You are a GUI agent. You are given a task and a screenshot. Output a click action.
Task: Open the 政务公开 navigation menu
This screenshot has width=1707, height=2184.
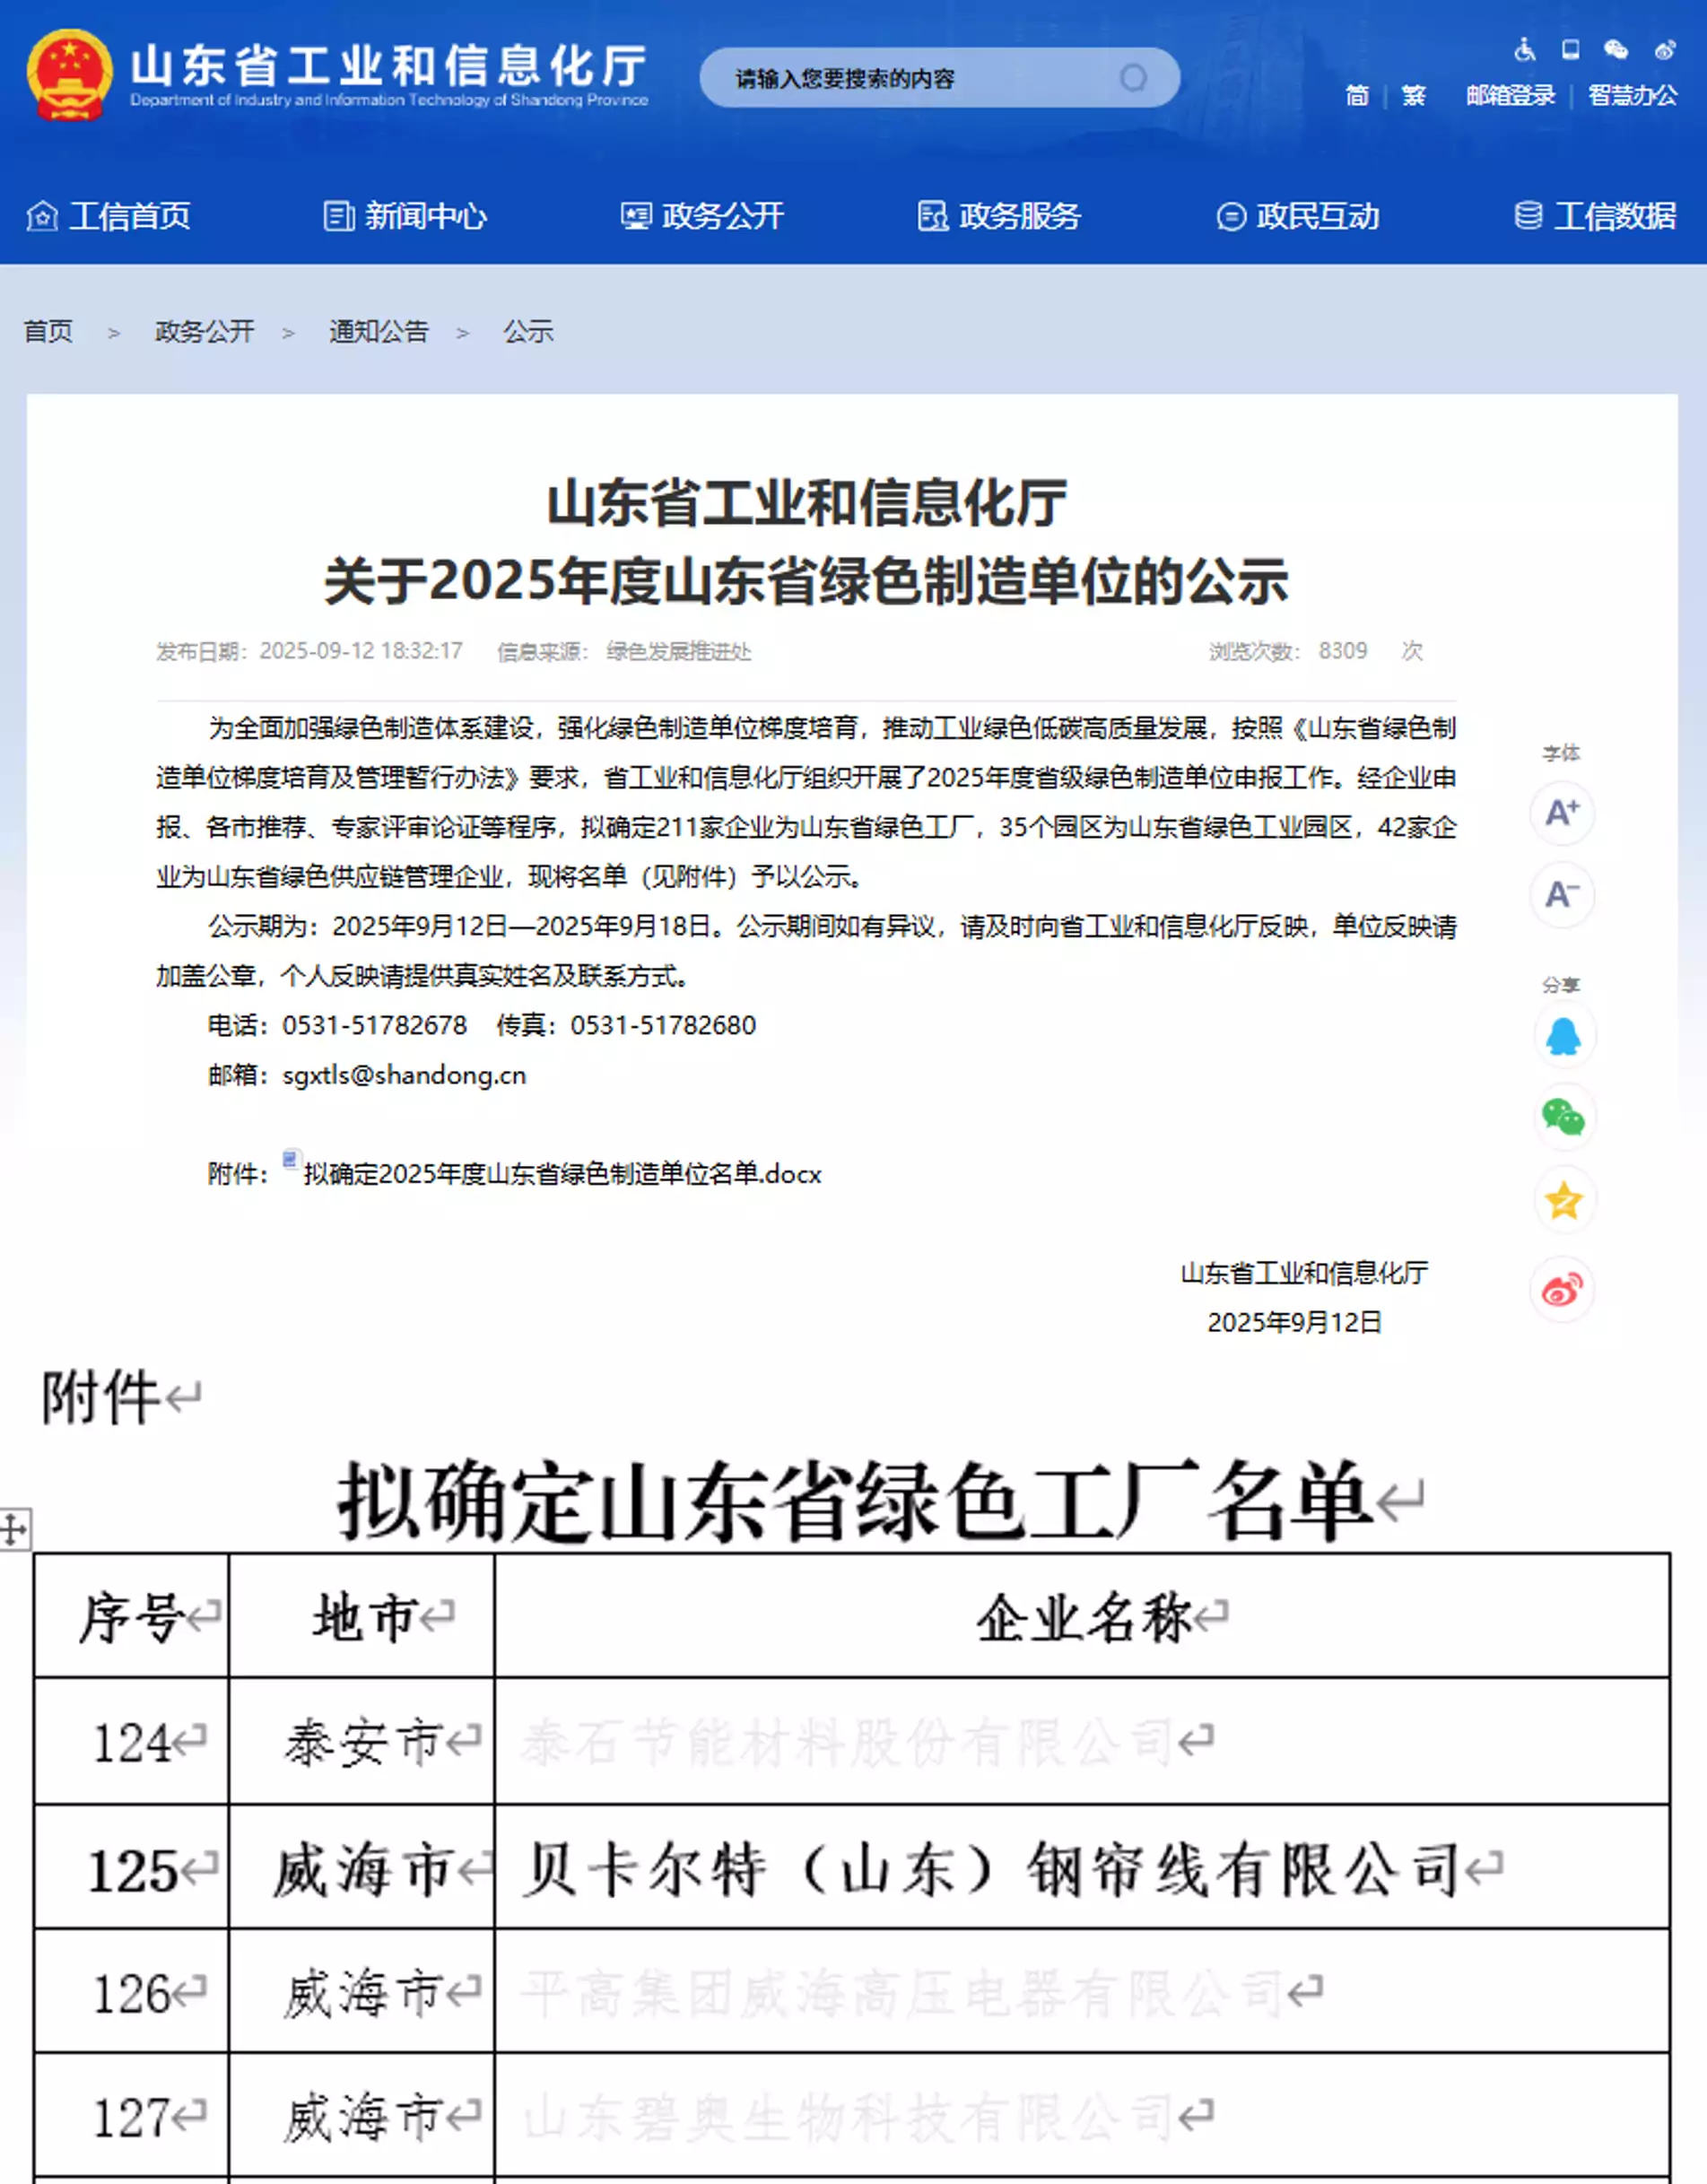coord(703,216)
